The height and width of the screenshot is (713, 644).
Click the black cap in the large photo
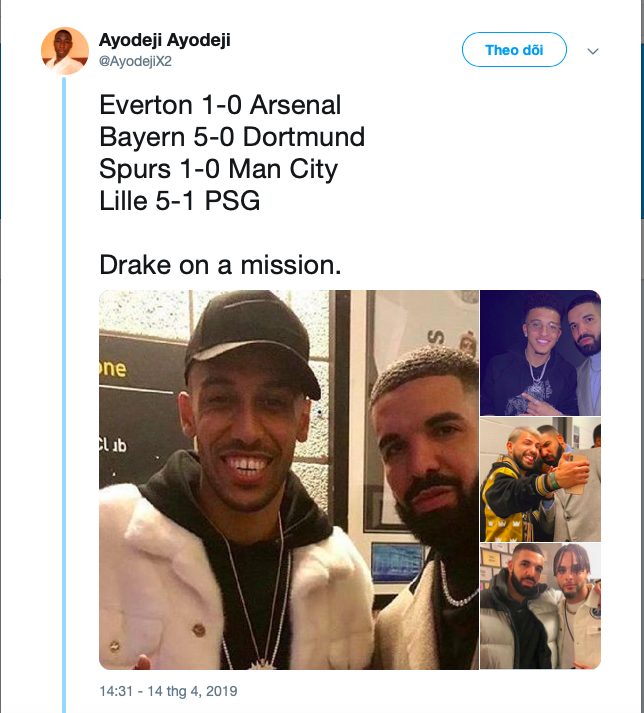(250, 345)
